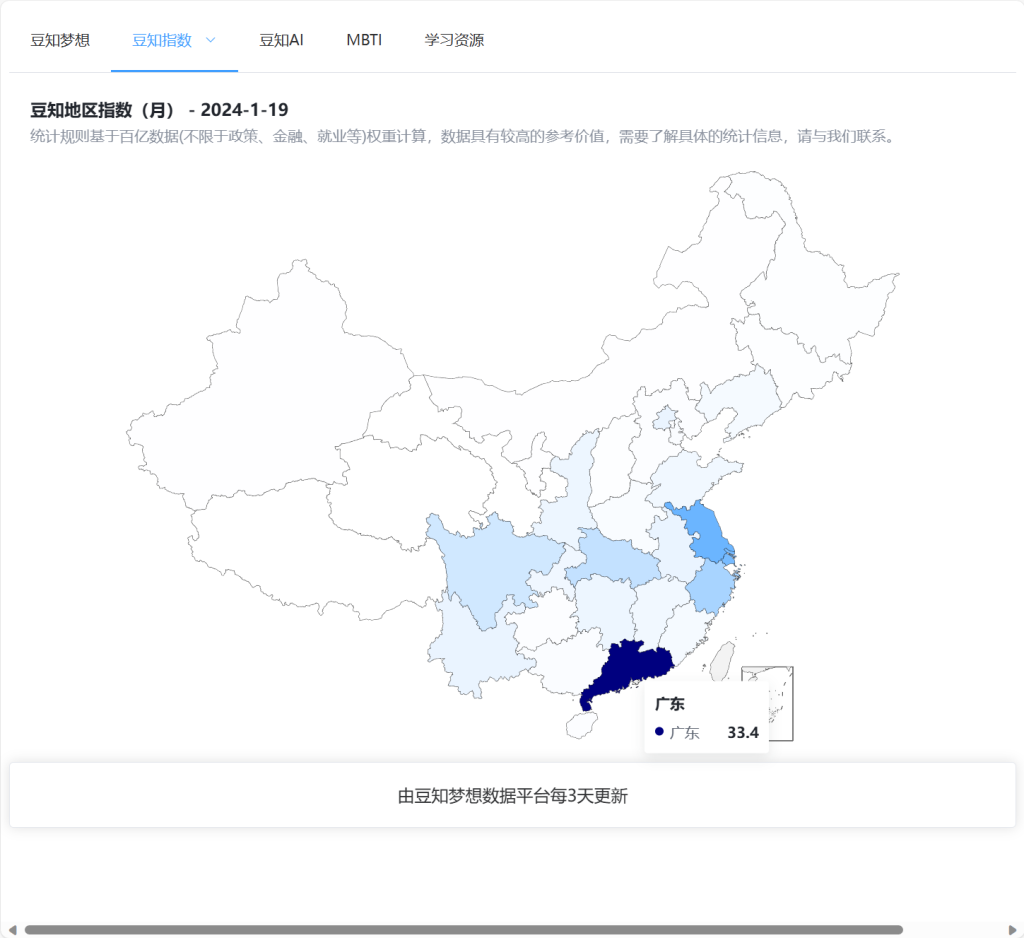Click Hainan island on the map
Viewport: 1024px width, 938px height.
click(x=582, y=725)
